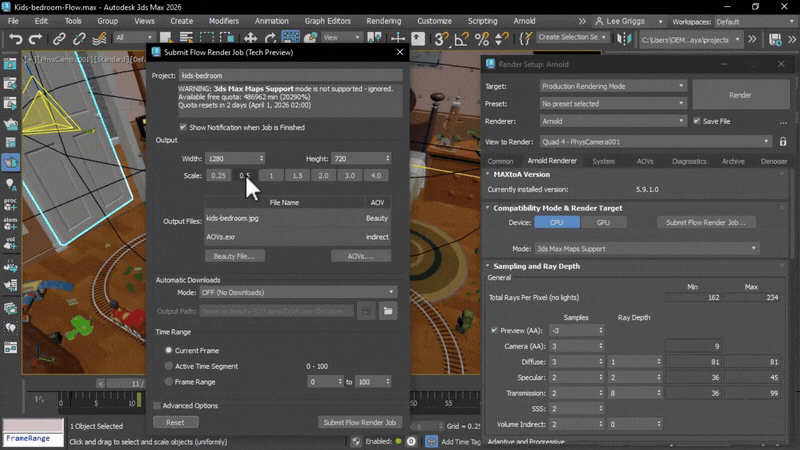Open the Rendering menu
Viewport: 800px width, 450px height.
(384, 21)
